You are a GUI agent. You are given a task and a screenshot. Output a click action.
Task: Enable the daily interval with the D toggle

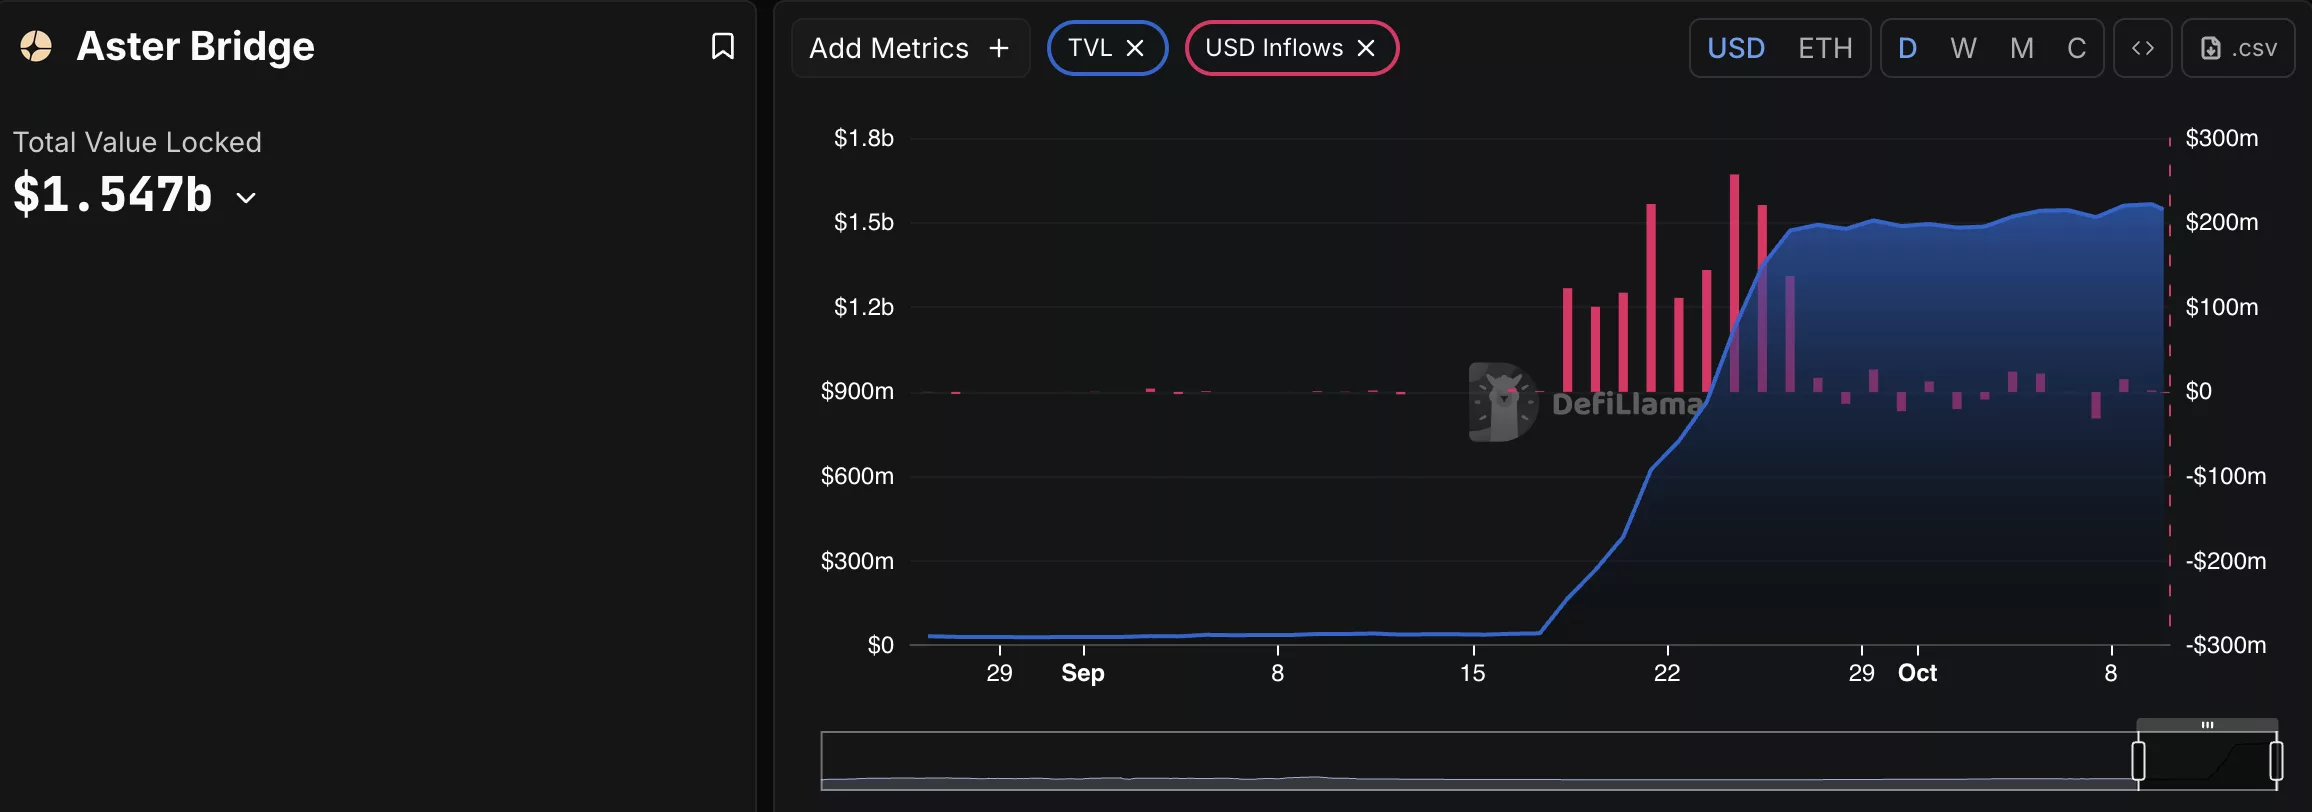pyautogui.click(x=1908, y=47)
